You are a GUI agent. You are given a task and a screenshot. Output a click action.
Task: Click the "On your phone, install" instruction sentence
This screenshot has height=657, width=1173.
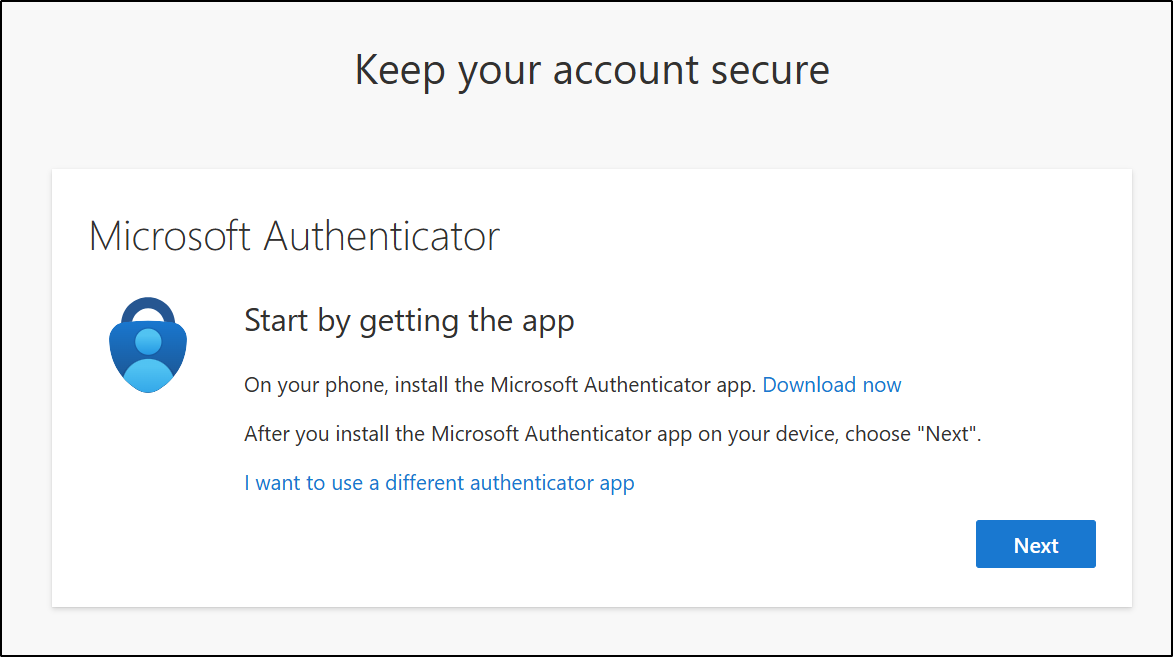500,385
